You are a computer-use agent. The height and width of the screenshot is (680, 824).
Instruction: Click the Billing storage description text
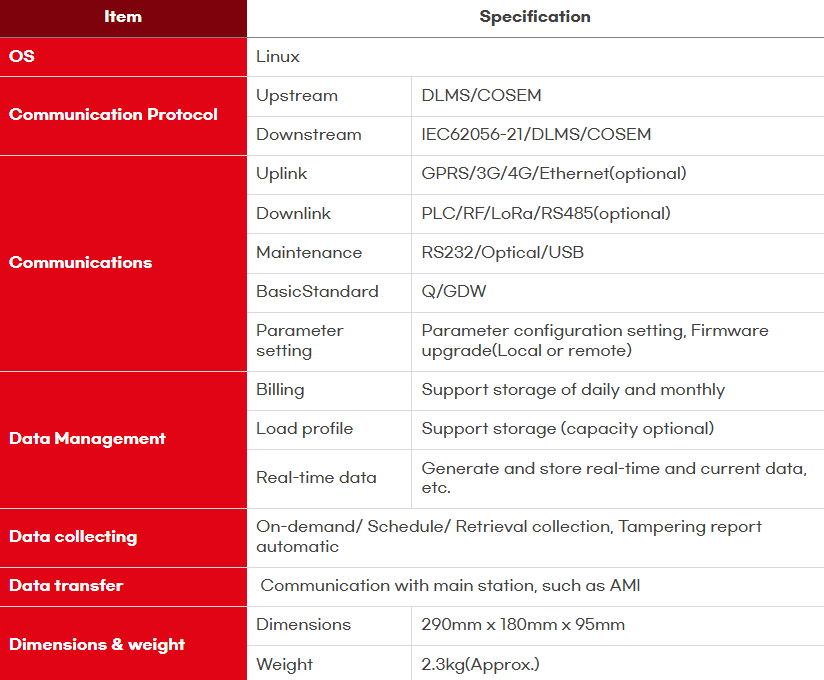tap(573, 390)
